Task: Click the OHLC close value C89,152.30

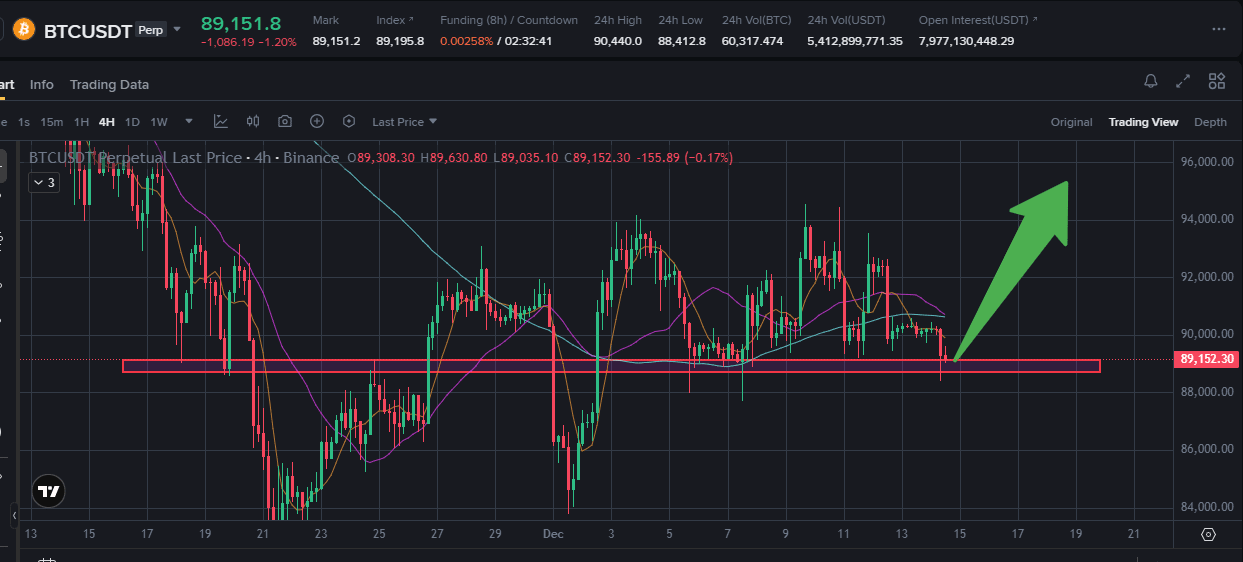Action: [x=599, y=158]
